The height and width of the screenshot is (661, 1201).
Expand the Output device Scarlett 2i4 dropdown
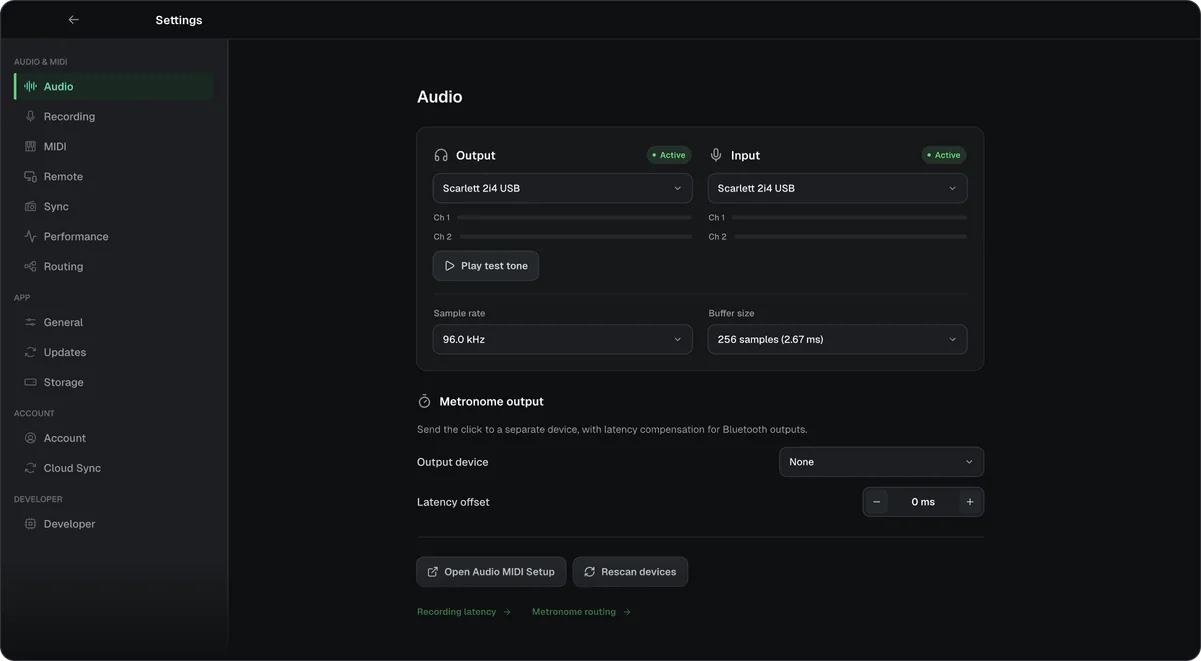562,188
